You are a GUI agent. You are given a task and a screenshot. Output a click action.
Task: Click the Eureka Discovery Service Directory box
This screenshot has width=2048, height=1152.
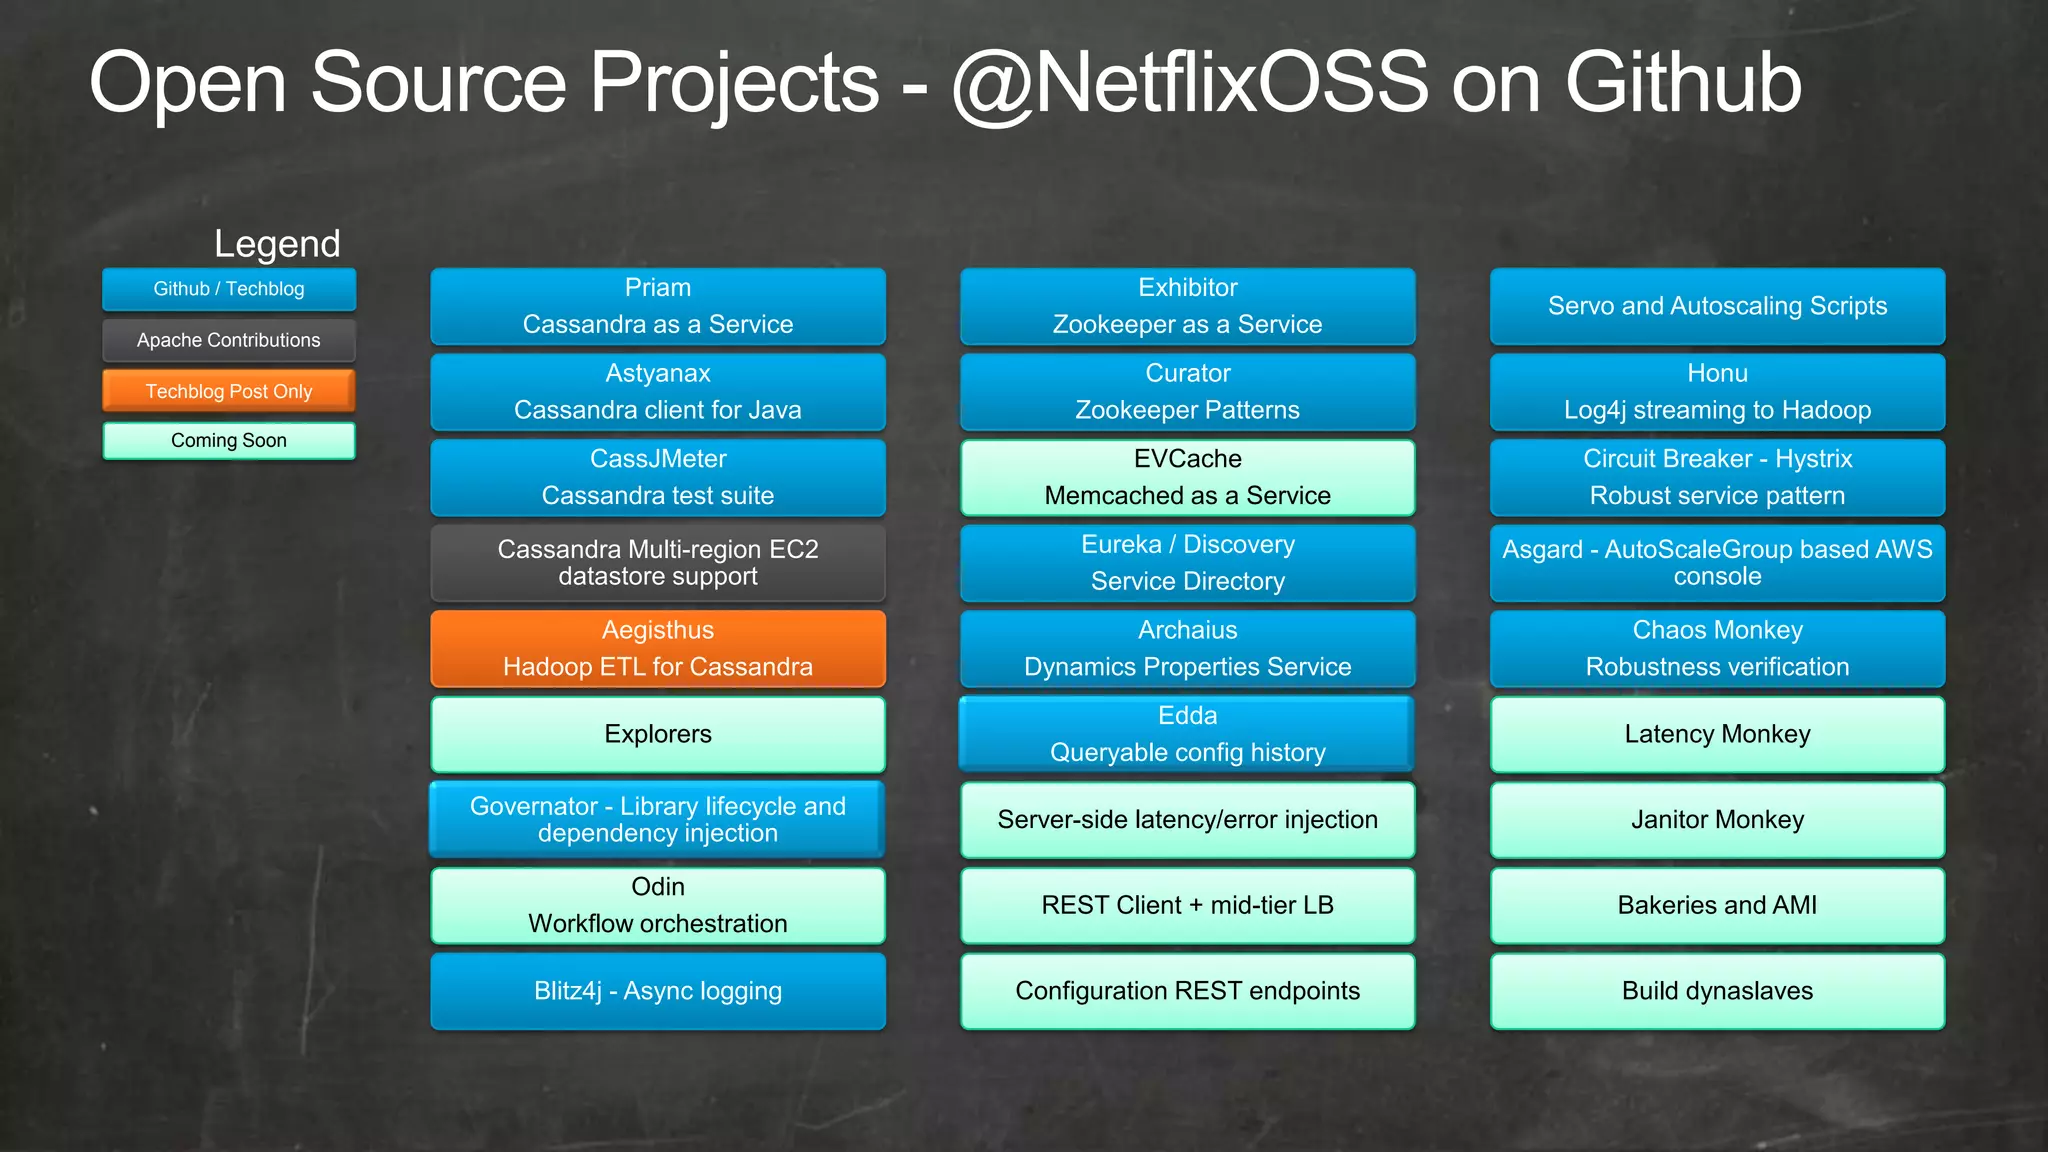(x=1188, y=563)
